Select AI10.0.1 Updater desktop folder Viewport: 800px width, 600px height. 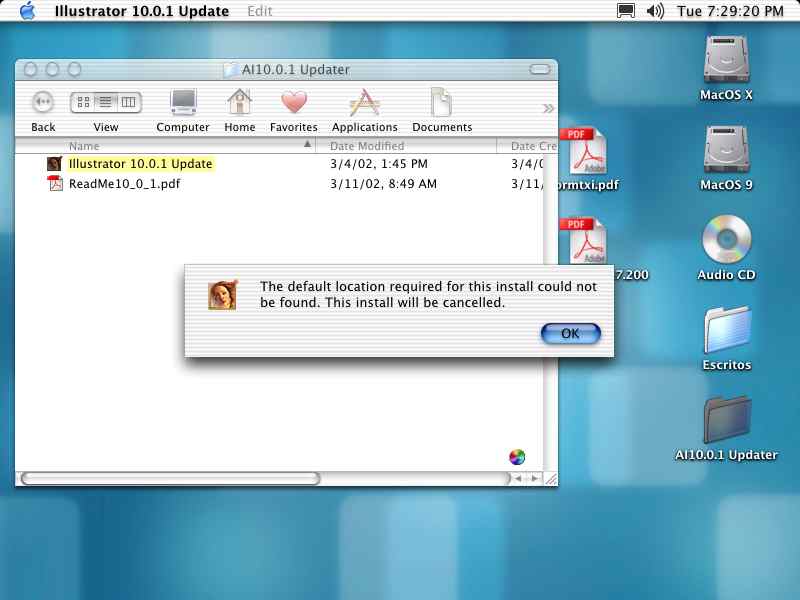tap(727, 428)
